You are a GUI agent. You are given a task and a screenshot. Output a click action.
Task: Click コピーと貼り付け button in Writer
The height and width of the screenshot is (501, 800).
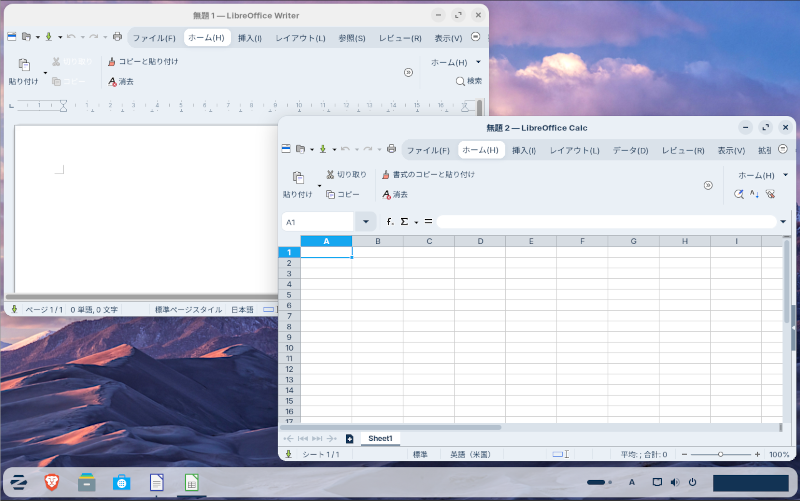pos(143,61)
